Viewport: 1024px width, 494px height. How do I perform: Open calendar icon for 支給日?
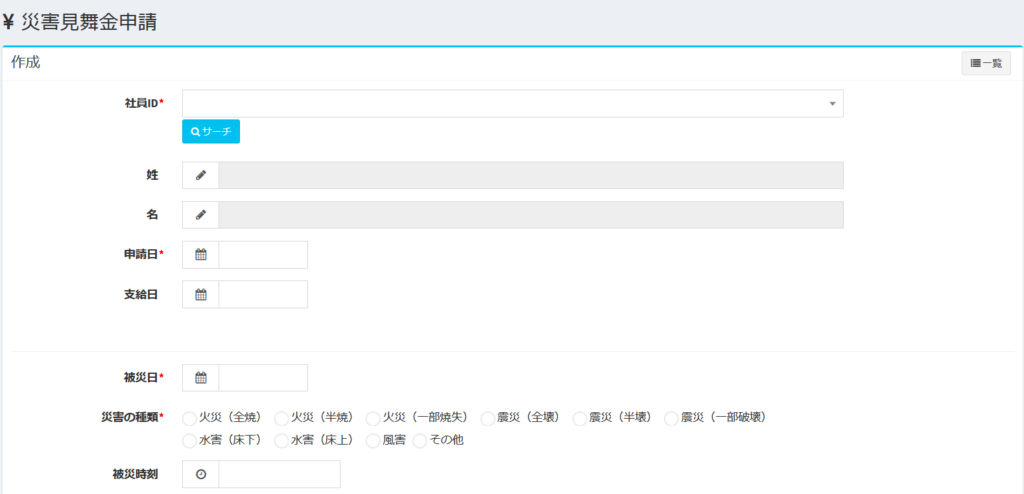point(200,295)
